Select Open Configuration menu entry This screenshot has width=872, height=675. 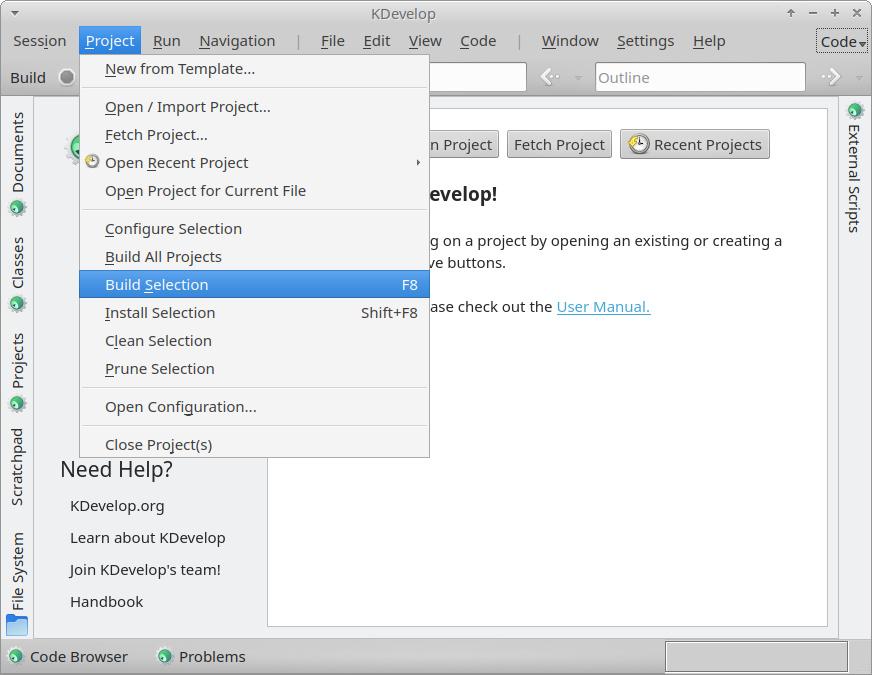tap(255, 406)
